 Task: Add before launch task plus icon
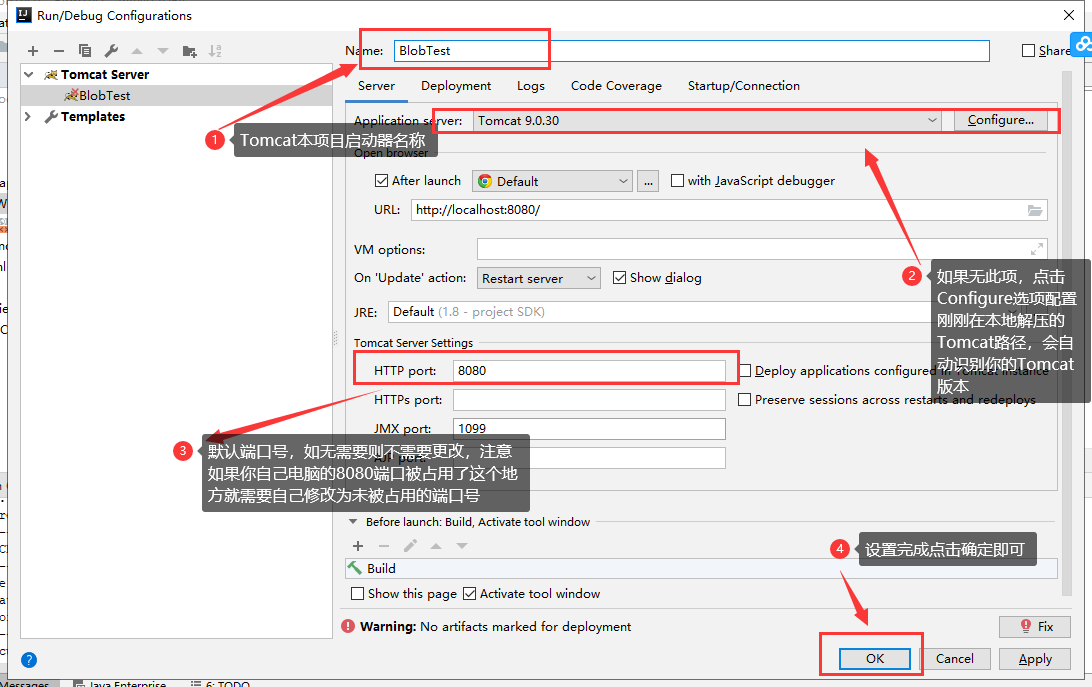358,546
